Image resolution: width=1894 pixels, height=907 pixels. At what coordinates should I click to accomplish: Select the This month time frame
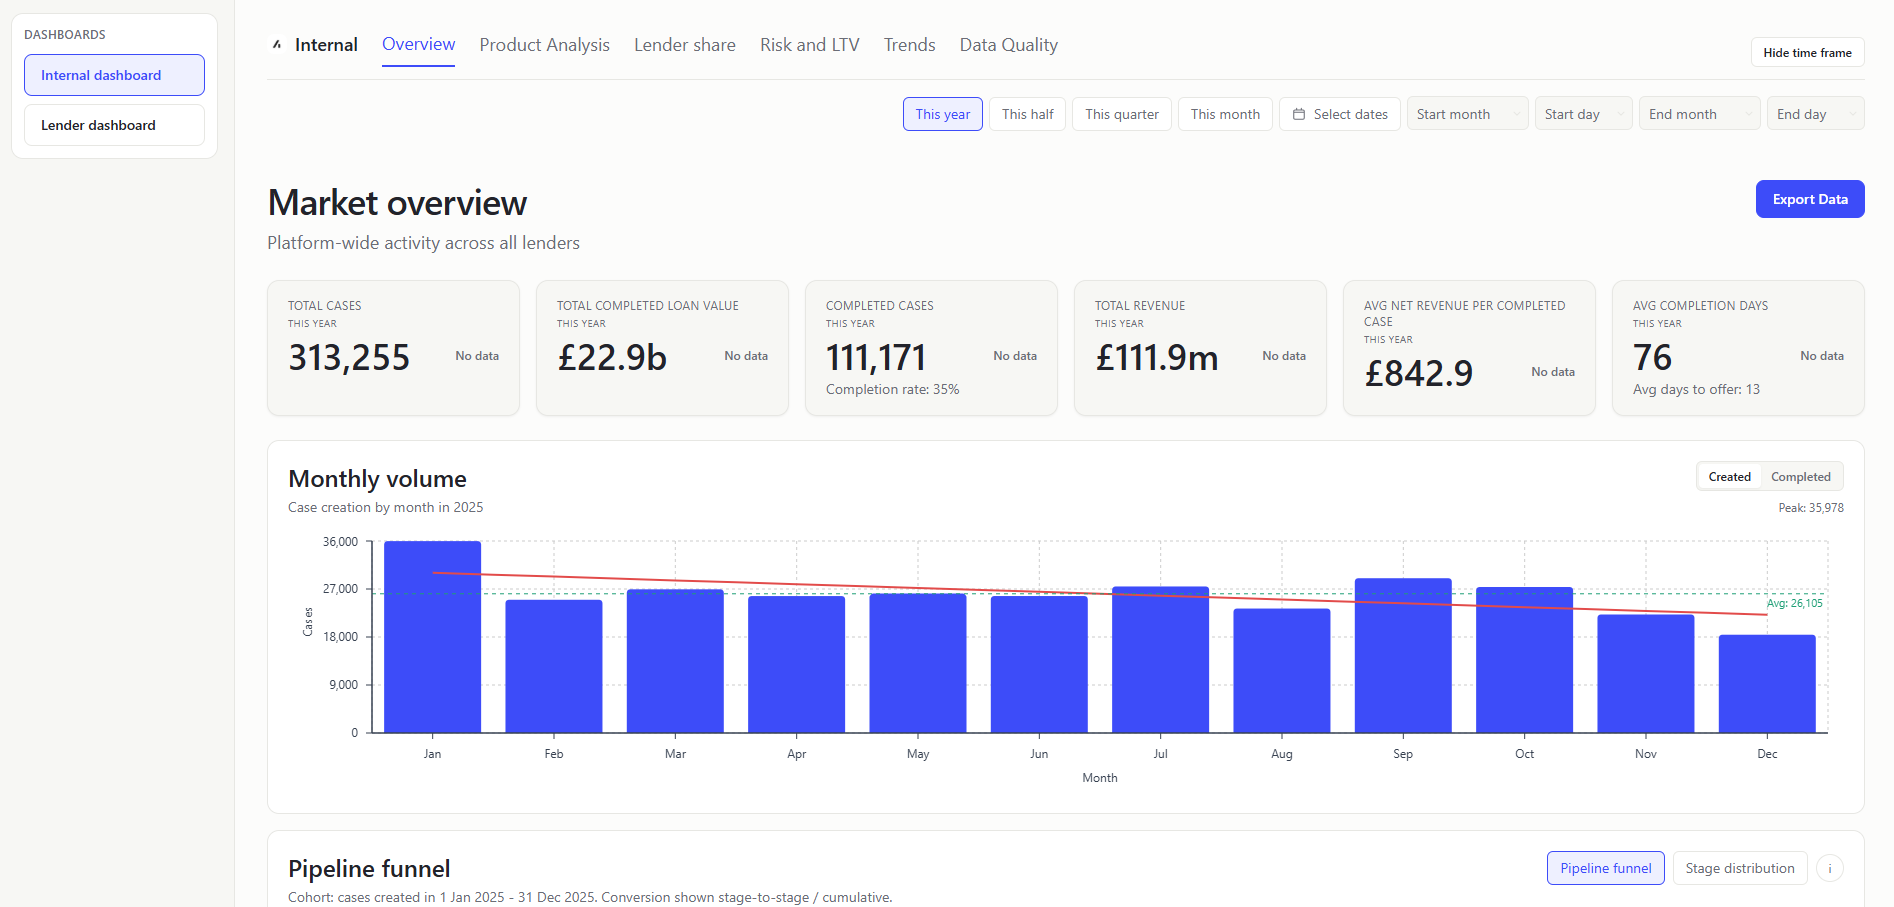coord(1225,114)
